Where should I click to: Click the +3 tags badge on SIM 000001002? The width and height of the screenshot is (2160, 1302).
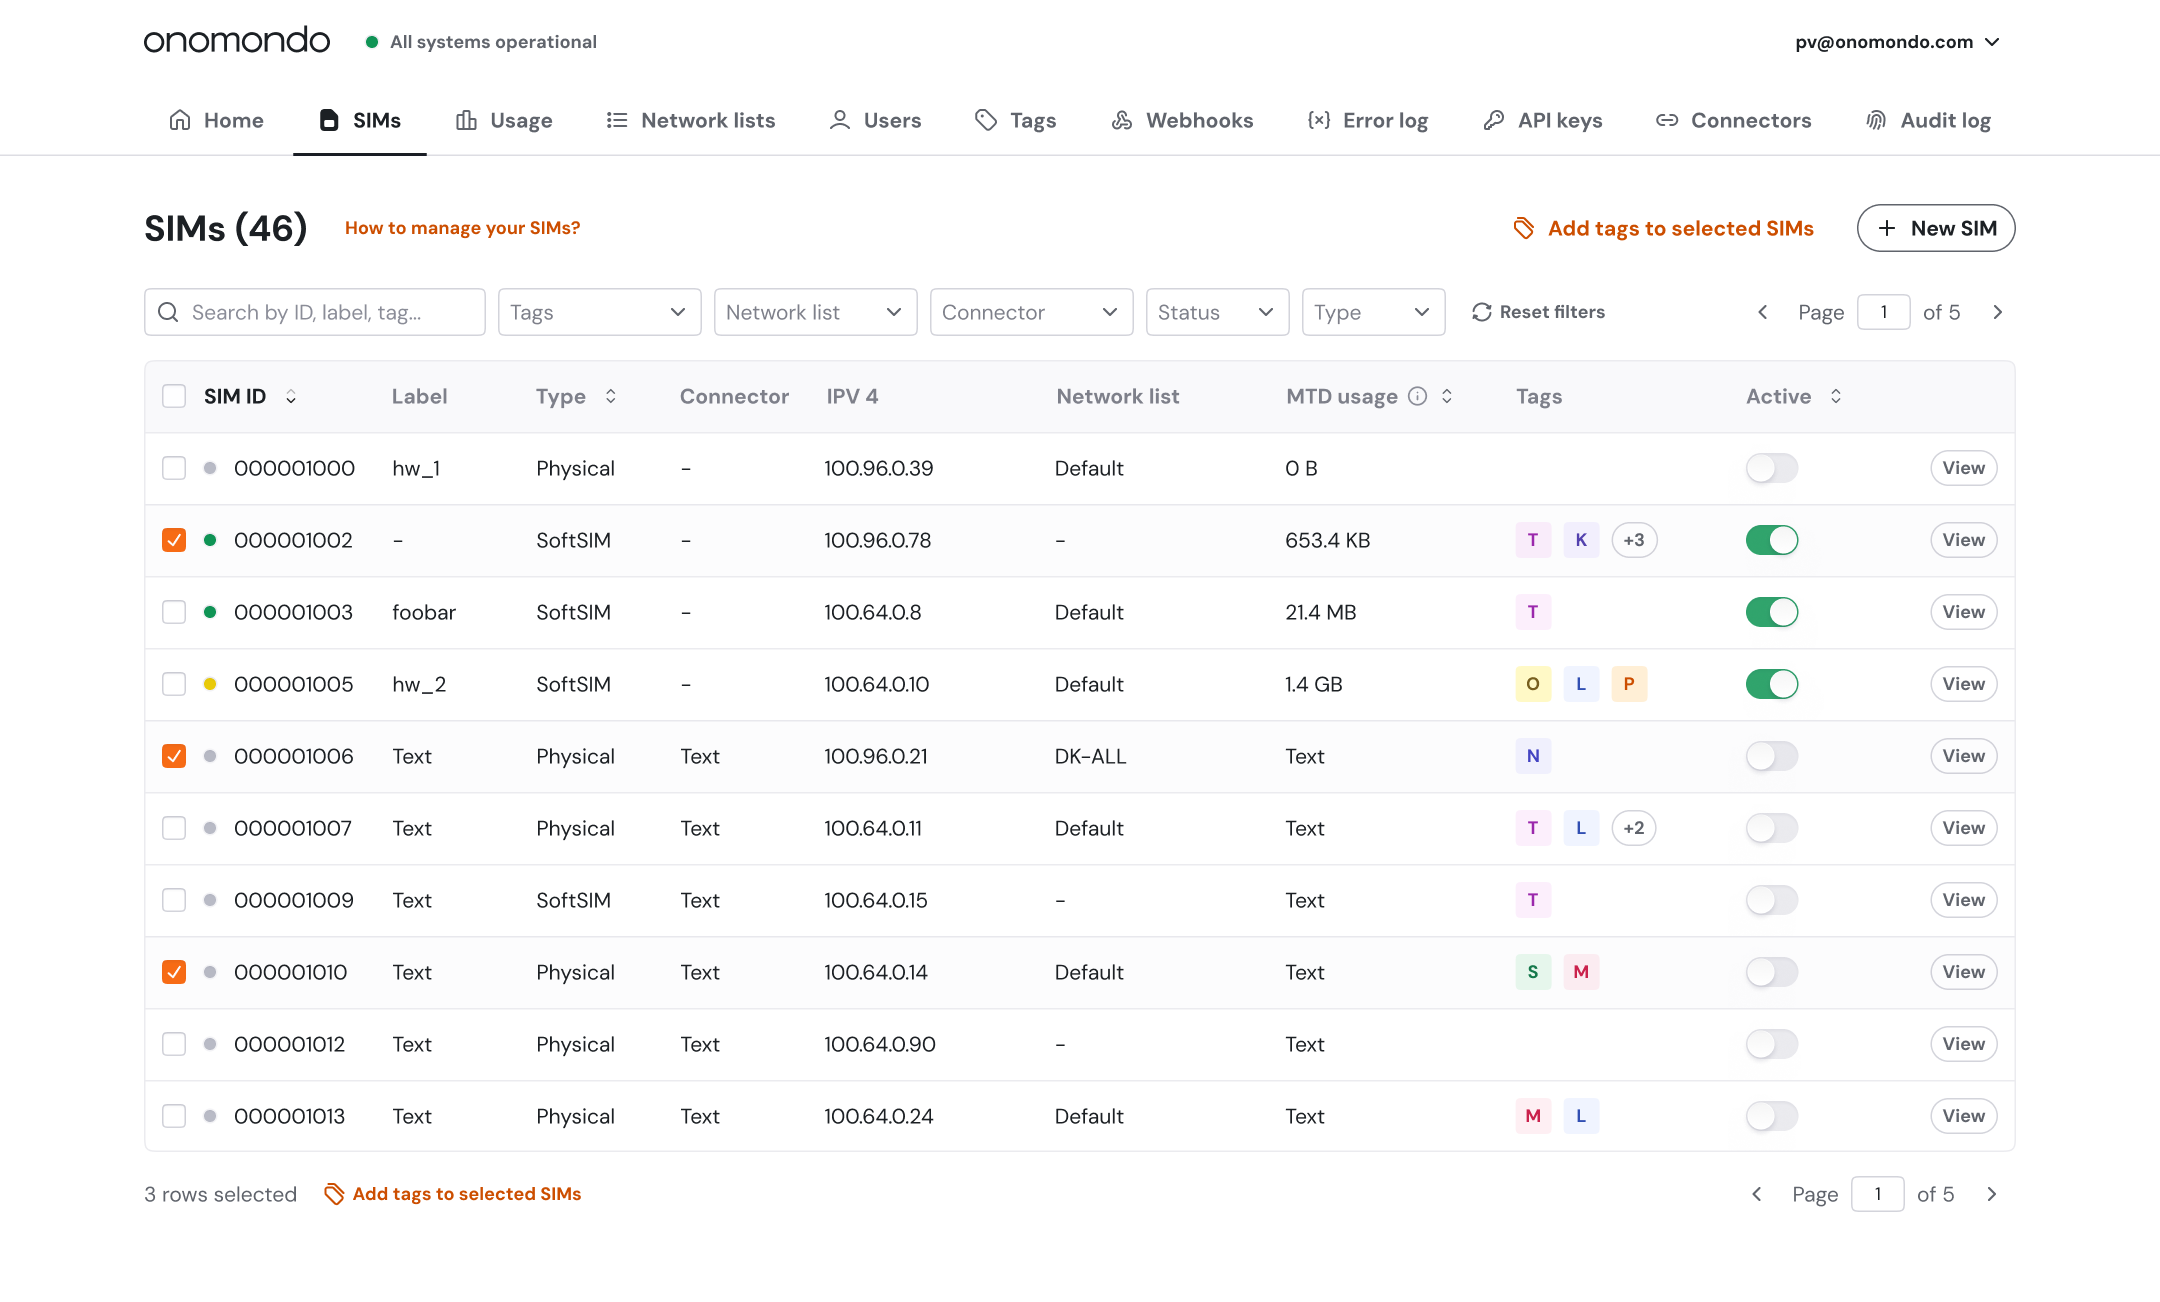click(x=1633, y=540)
